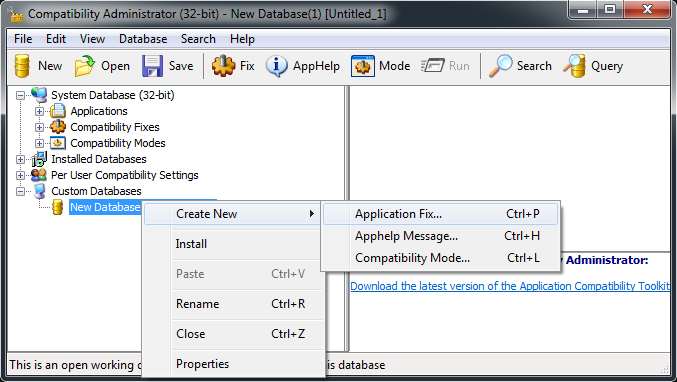Click the New database toolbar icon
677x382 pixels.
(x=22, y=66)
